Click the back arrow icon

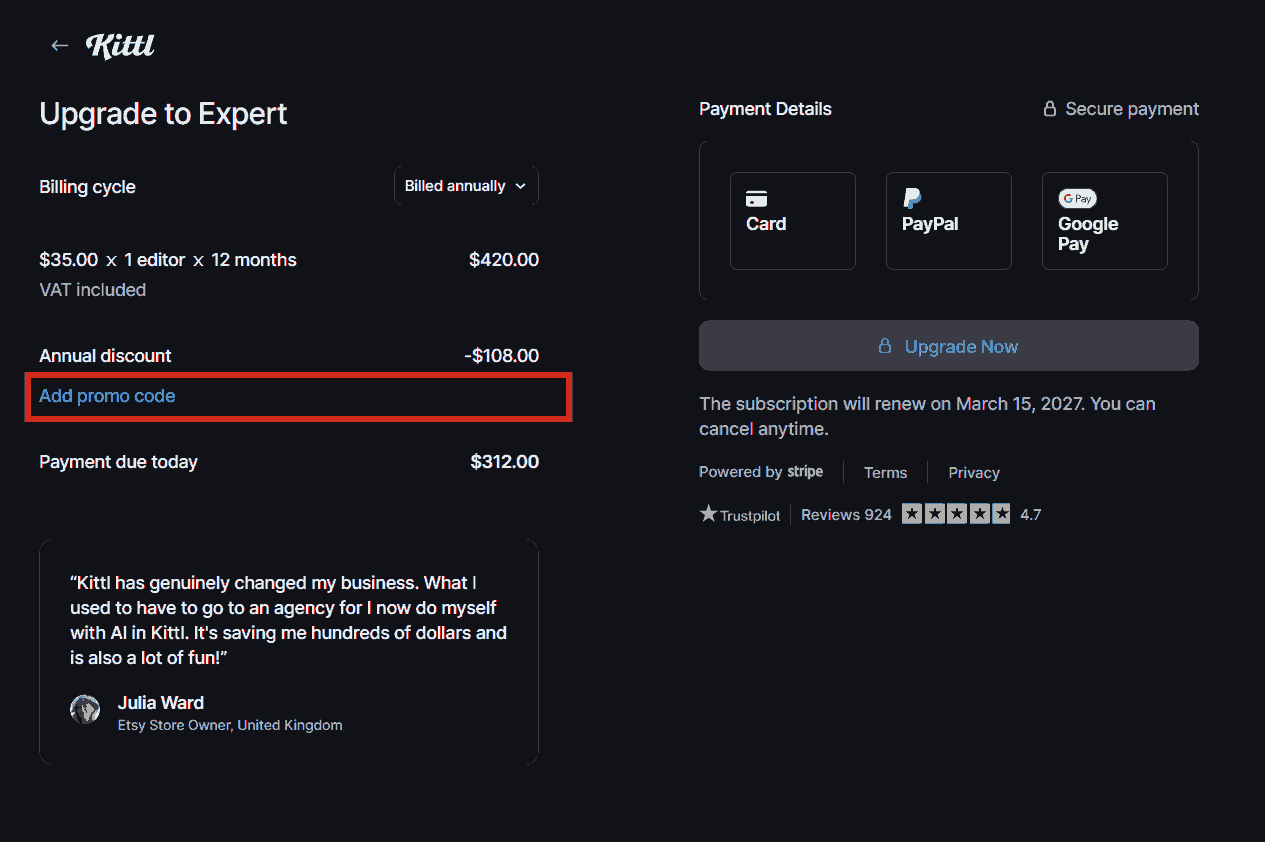[x=60, y=46]
